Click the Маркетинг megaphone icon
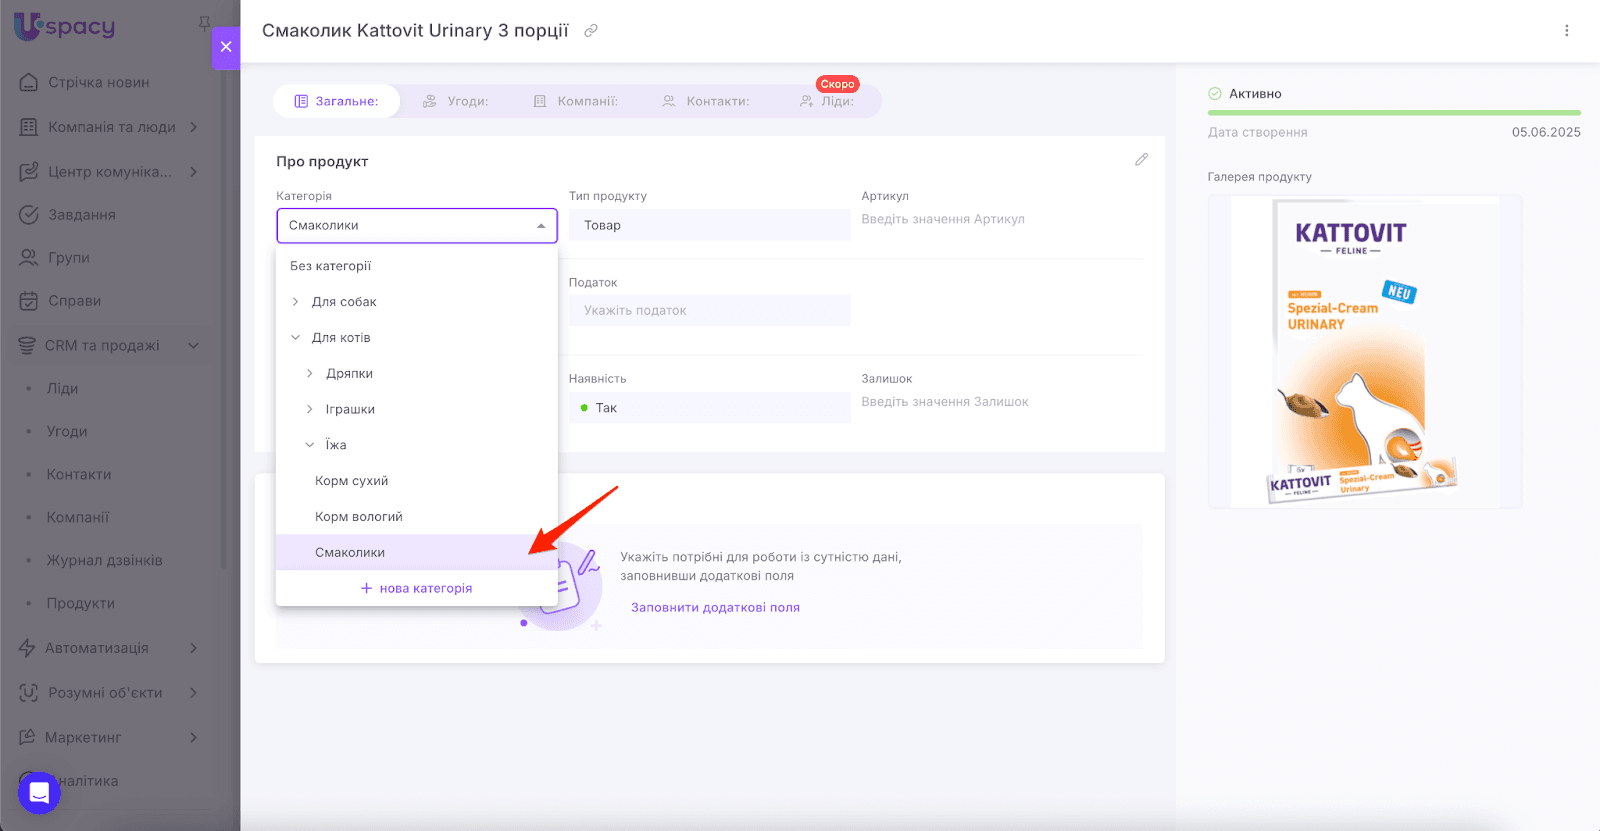 click(27, 737)
